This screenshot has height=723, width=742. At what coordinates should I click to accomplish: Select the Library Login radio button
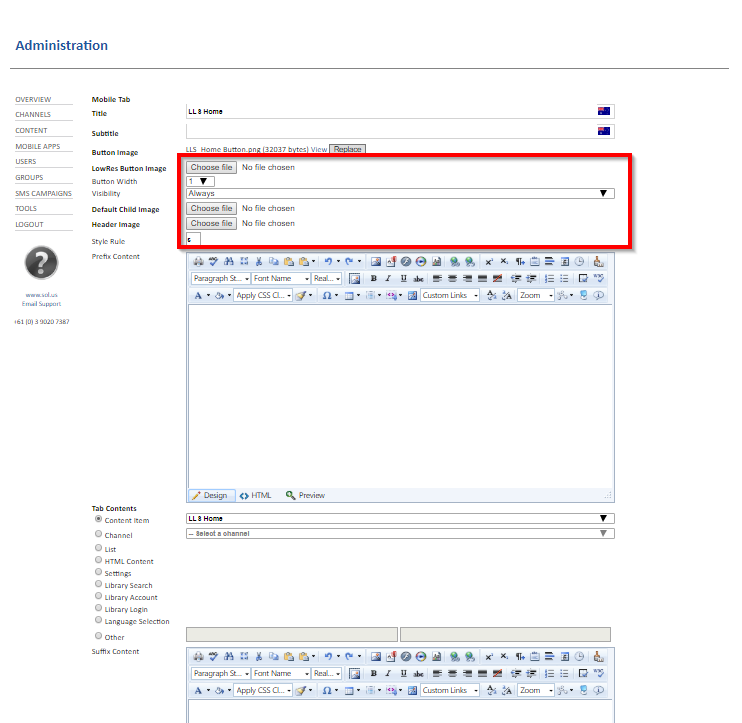[98, 608]
